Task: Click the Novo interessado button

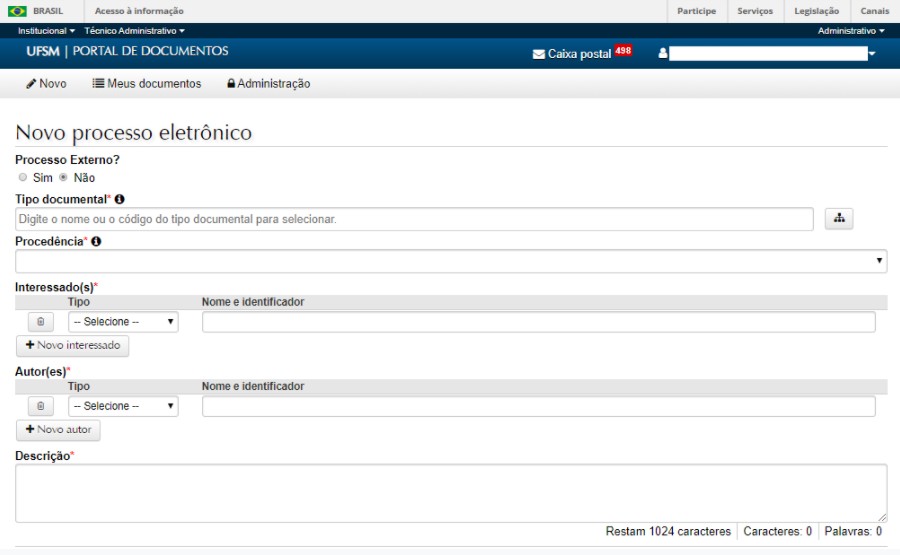Action: (x=72, y=345)
